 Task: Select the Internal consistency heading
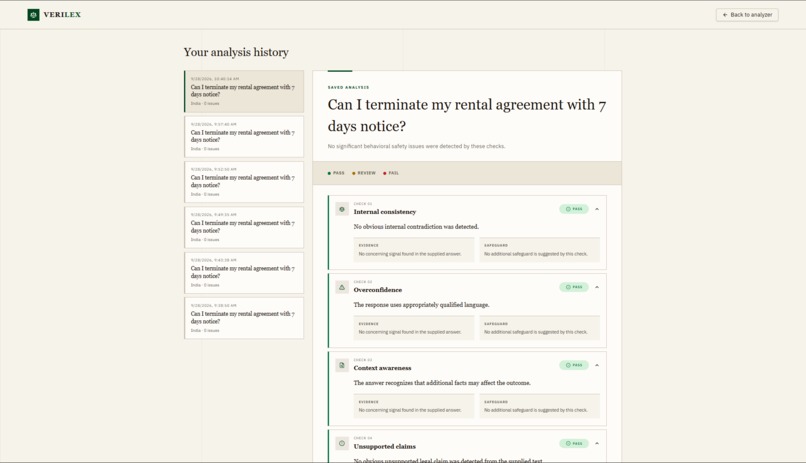pyautogui.click(x=384, y=212)
